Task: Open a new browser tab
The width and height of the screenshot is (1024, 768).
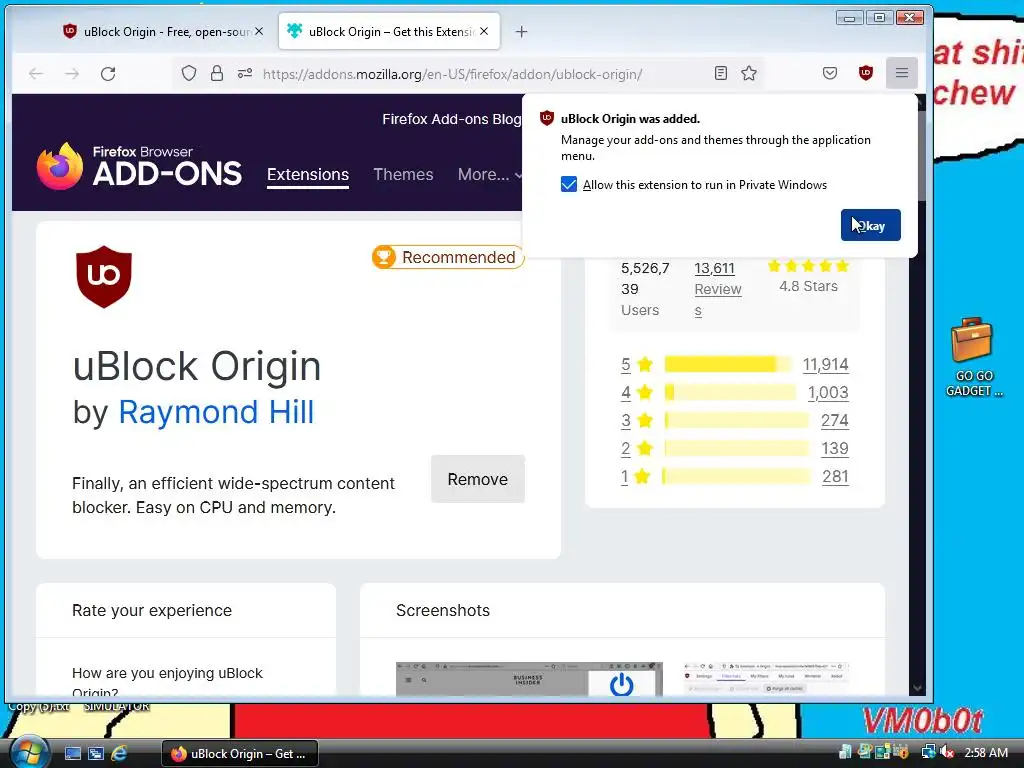Action: [x=521, y=31]
